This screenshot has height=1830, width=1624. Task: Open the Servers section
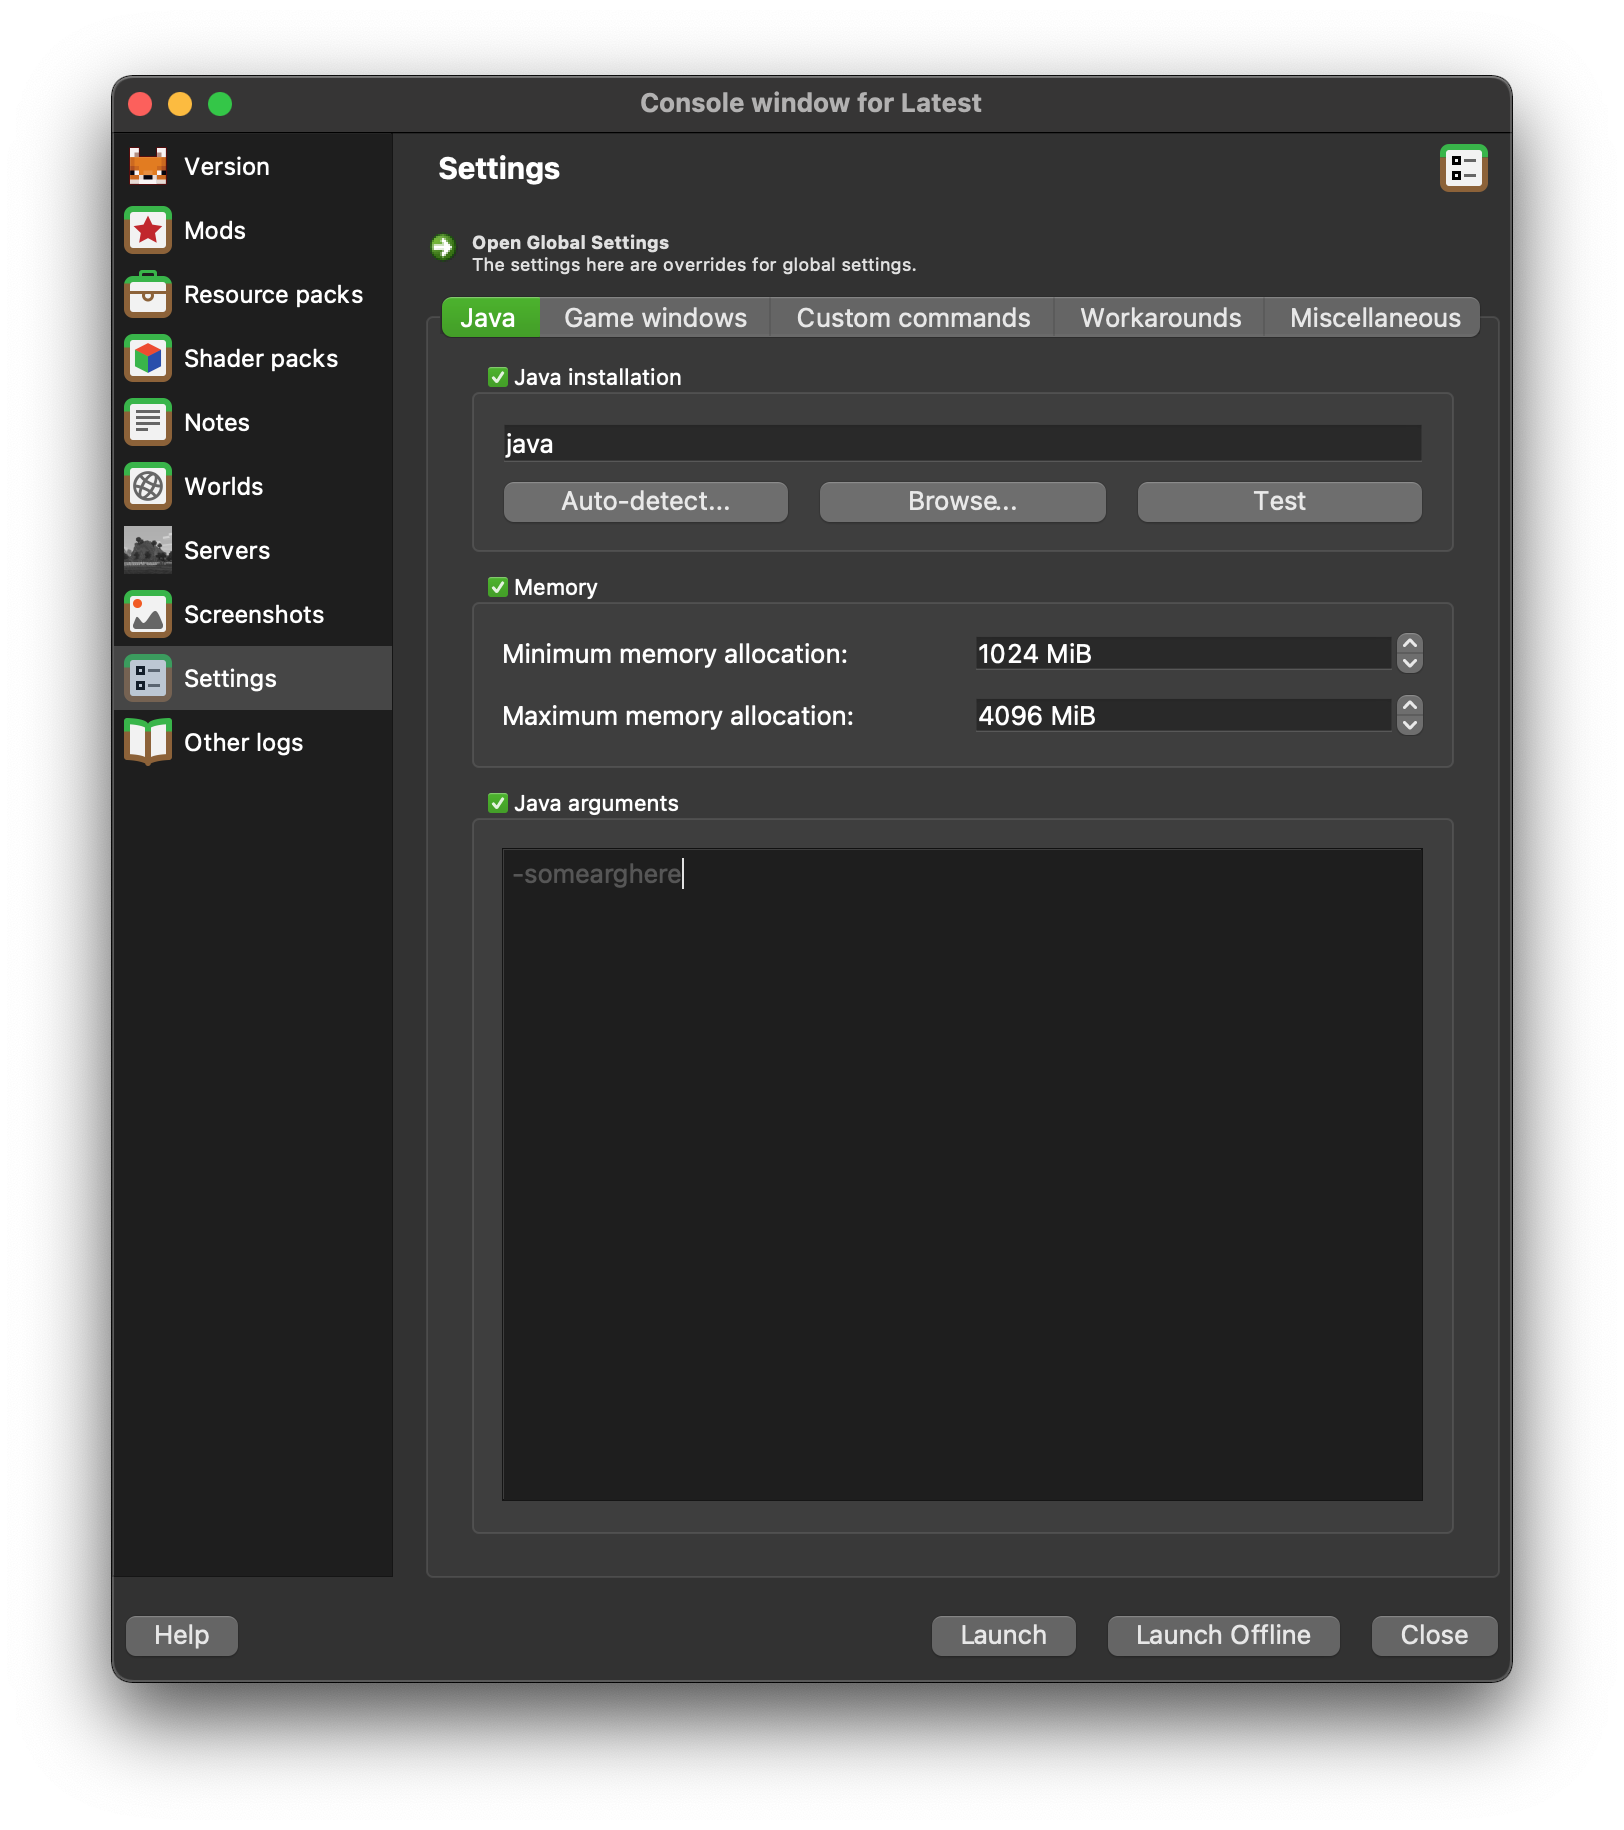tap(147, 550)
